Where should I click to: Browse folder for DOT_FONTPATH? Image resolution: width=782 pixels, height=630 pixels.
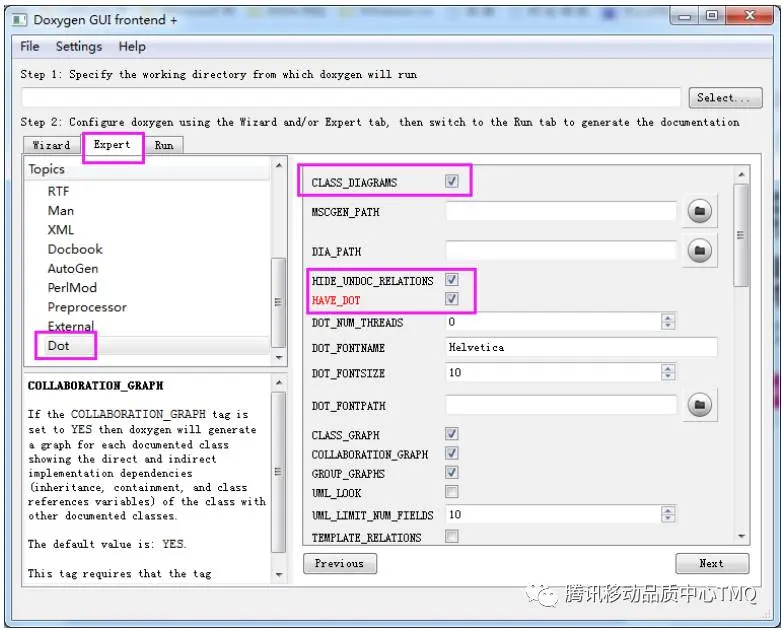pyautogui.click(x=699, y=405)
